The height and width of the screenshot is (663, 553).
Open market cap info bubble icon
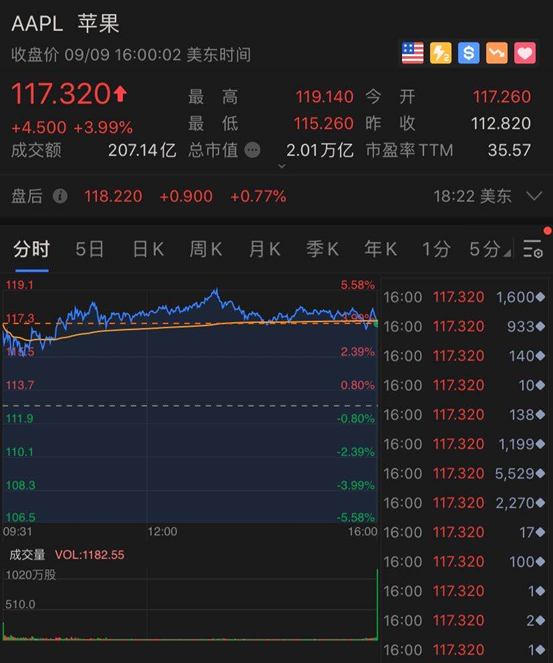(252, 150)
